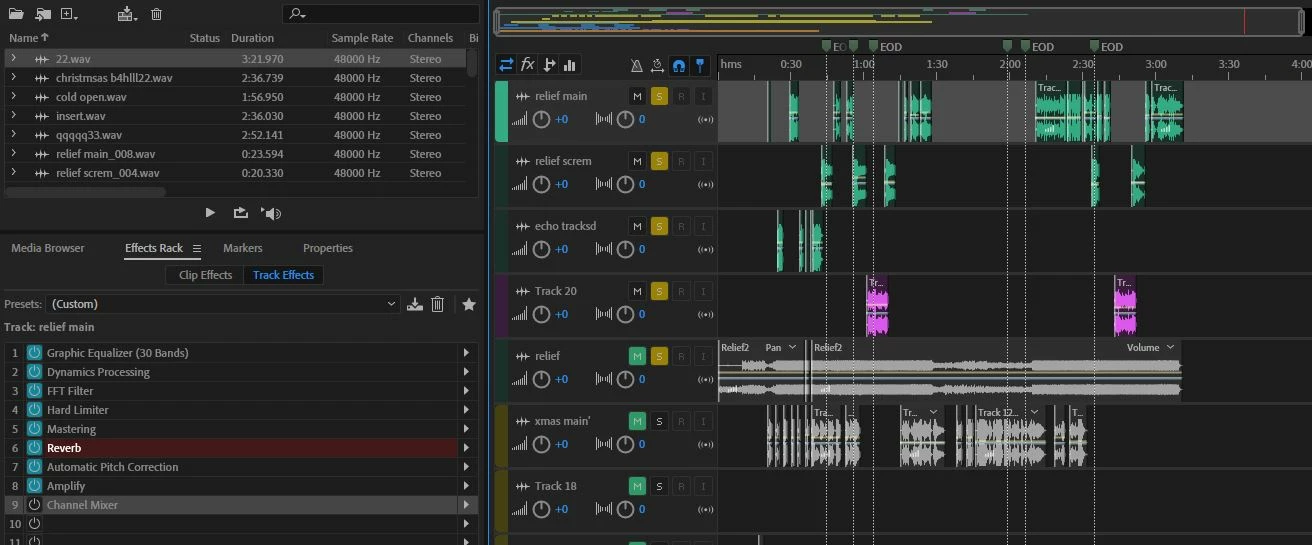The image size is (1312, 545).
Task: Toggle the metronome icon
Action: point(637,65)
